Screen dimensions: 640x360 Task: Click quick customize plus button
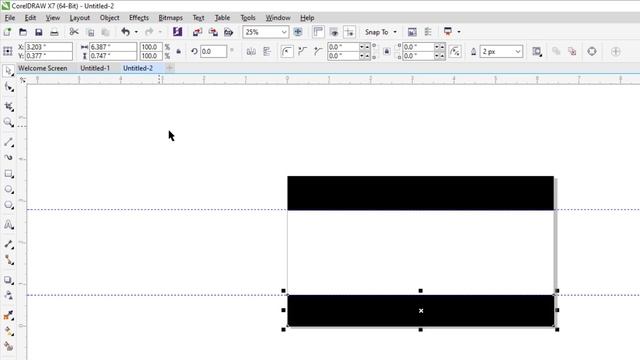click(616, 51)
